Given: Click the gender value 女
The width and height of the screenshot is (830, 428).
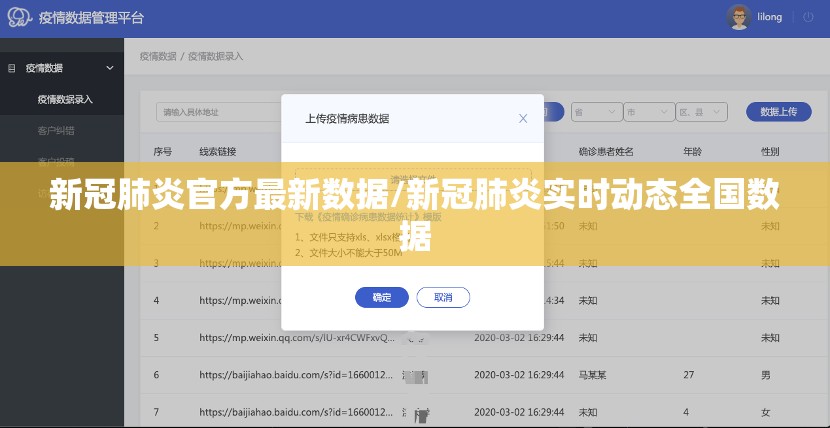Looking at the screenshot, I should pyautogui.click(x=766, y=412).
